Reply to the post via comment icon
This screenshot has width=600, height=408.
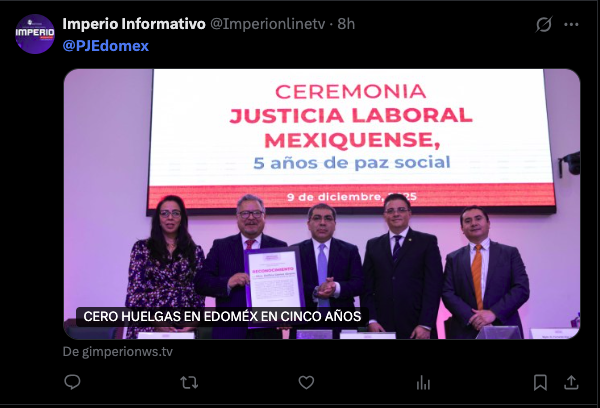click(72, 382)
